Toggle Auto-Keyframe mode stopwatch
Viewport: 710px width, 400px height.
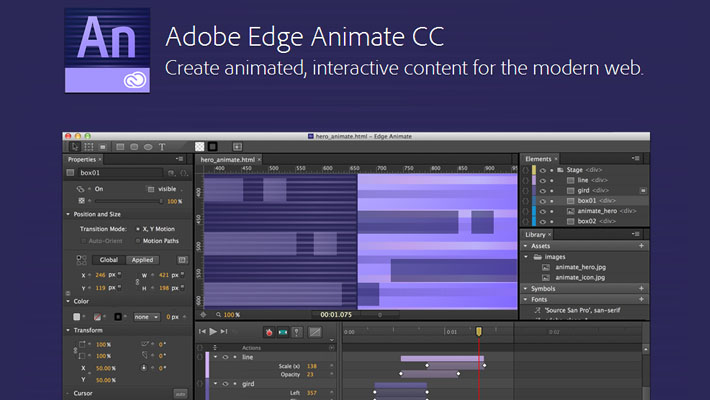tap(269, 333)
